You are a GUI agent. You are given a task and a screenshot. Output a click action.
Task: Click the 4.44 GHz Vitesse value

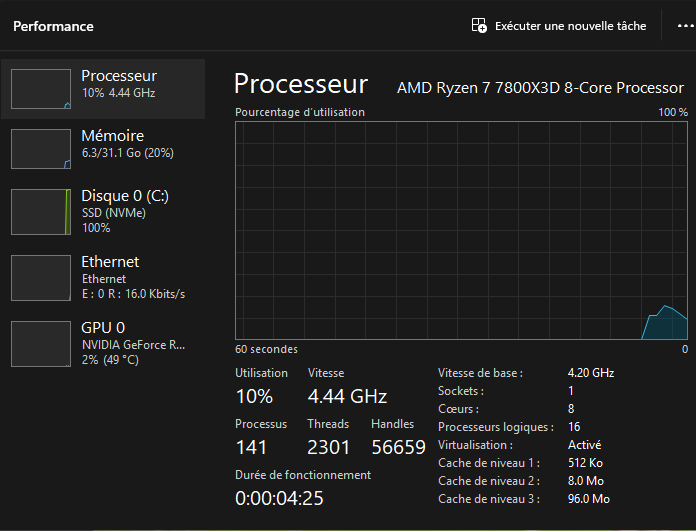(347, 396)
